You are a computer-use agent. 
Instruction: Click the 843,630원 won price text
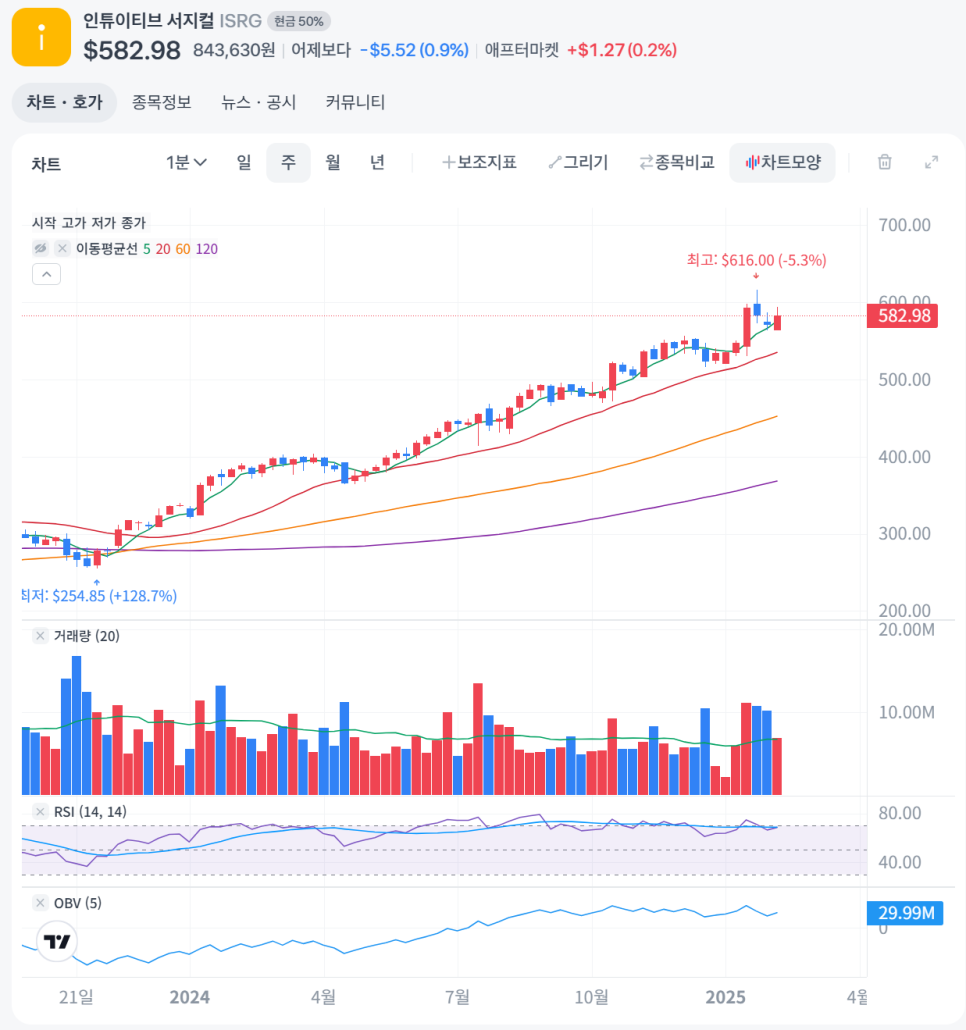[234, 50]
